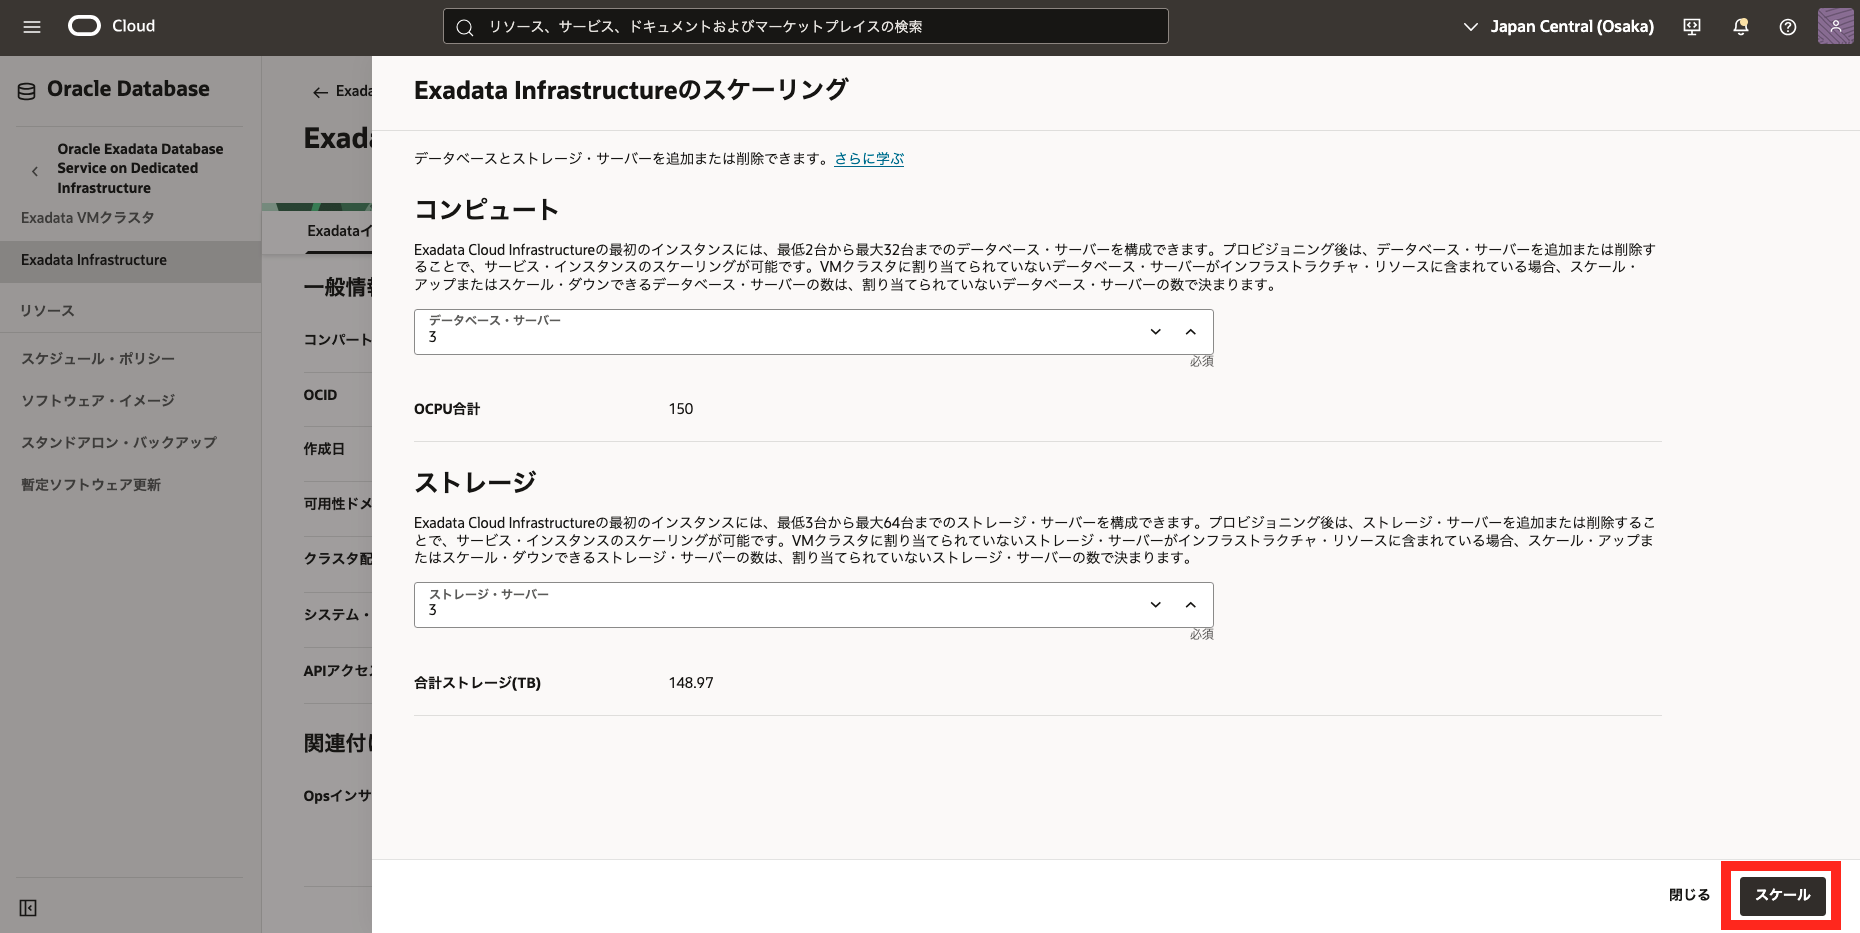Decrease the storage server count
Viewport: 1860px width, 933px height.
[1156, 605]
